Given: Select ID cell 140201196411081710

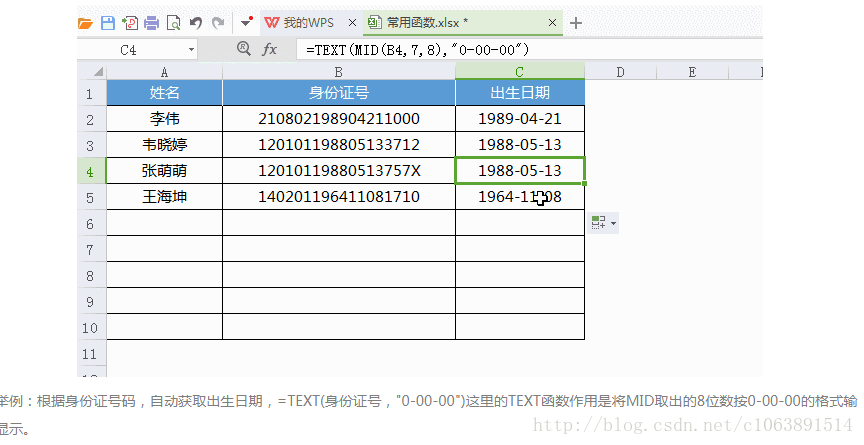Looking at the screenshot, I should tap(339, 197).
